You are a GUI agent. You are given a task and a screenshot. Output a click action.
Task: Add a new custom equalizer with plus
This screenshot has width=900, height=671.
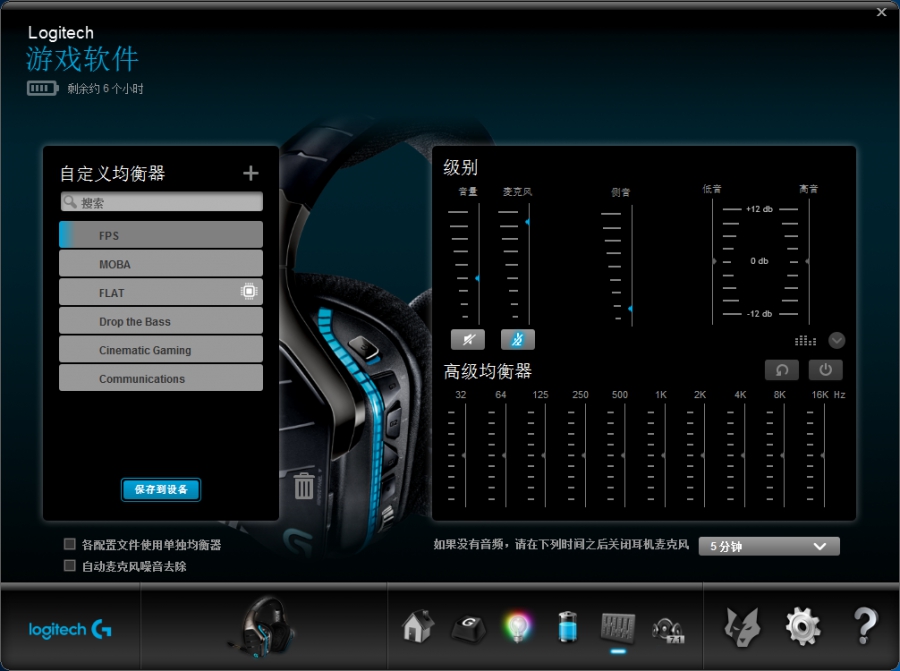coord(250,173)
